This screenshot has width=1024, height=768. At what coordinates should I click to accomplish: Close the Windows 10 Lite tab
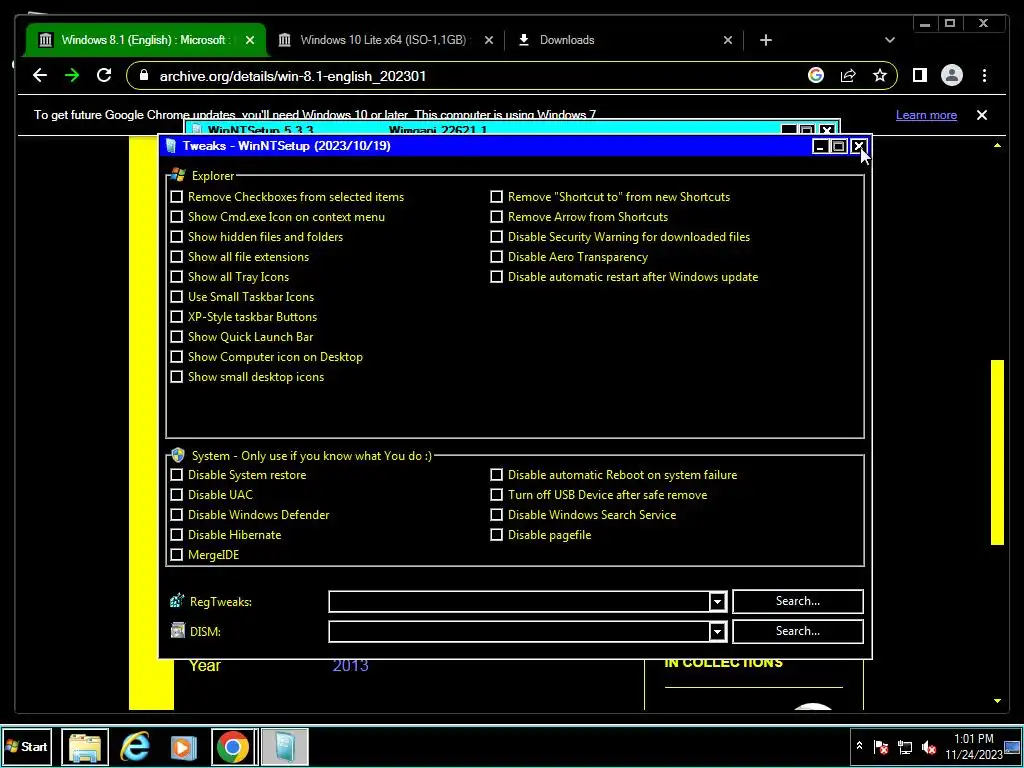488,40
